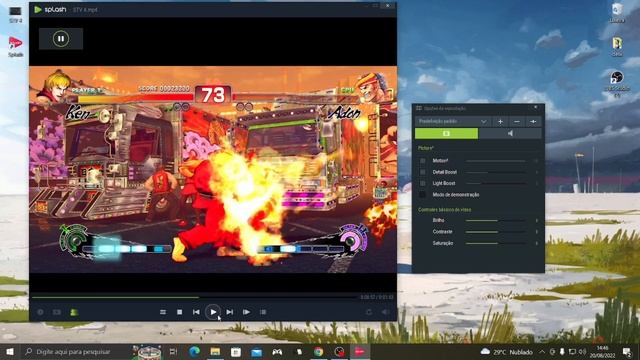Open the playlist icon in player bar

click(263, 312)
